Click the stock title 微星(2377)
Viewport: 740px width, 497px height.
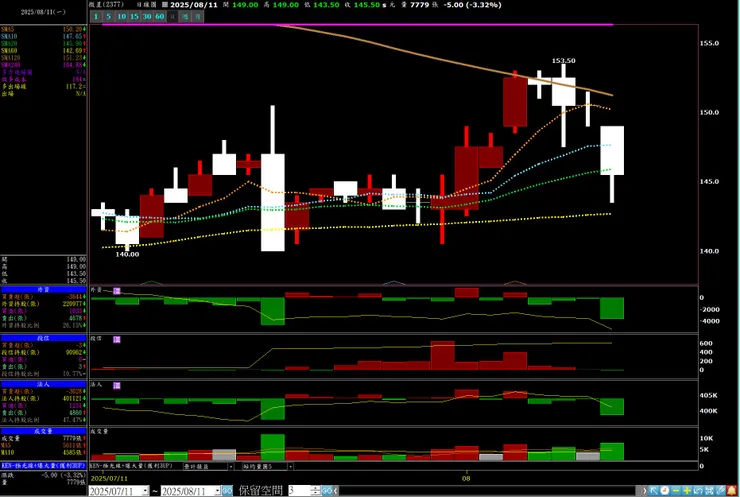point(106,5)
